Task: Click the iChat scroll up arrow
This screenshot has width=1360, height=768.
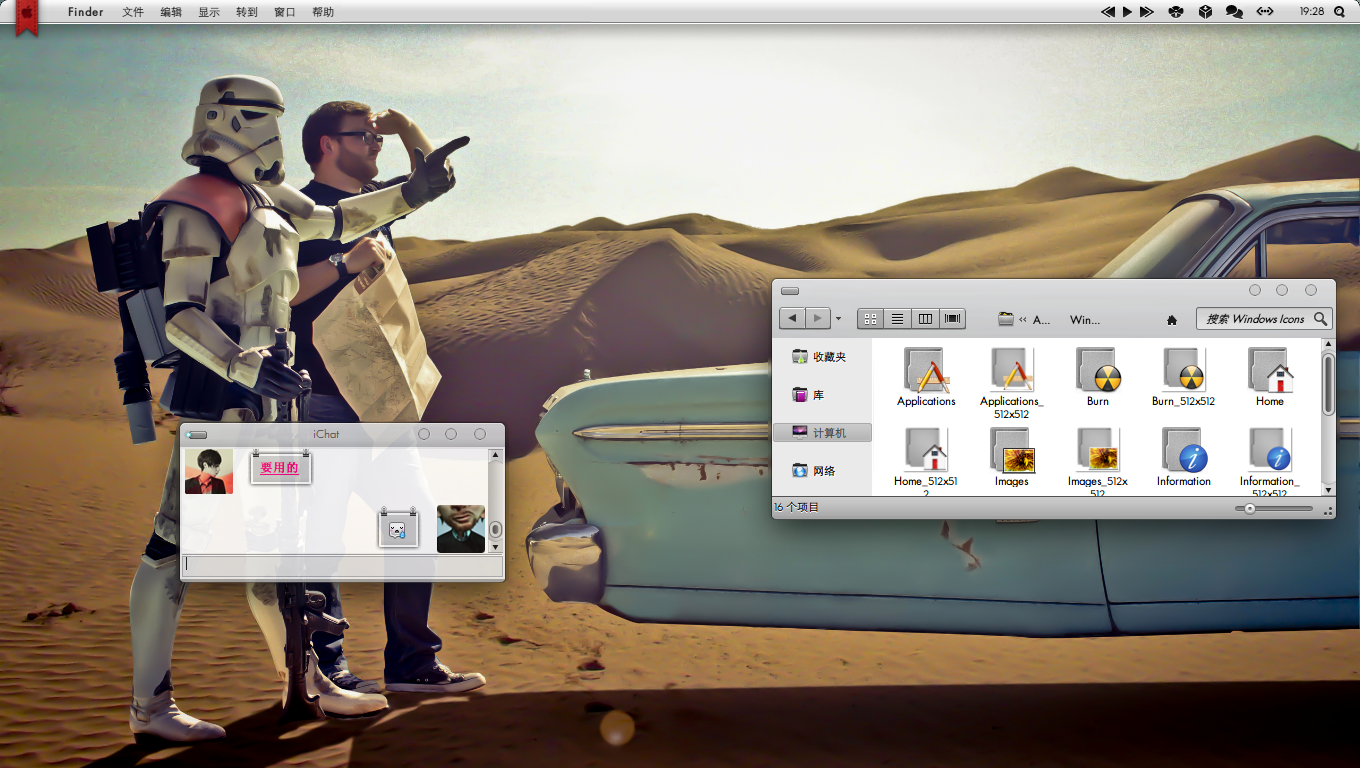Action: (x=495, y=455)
